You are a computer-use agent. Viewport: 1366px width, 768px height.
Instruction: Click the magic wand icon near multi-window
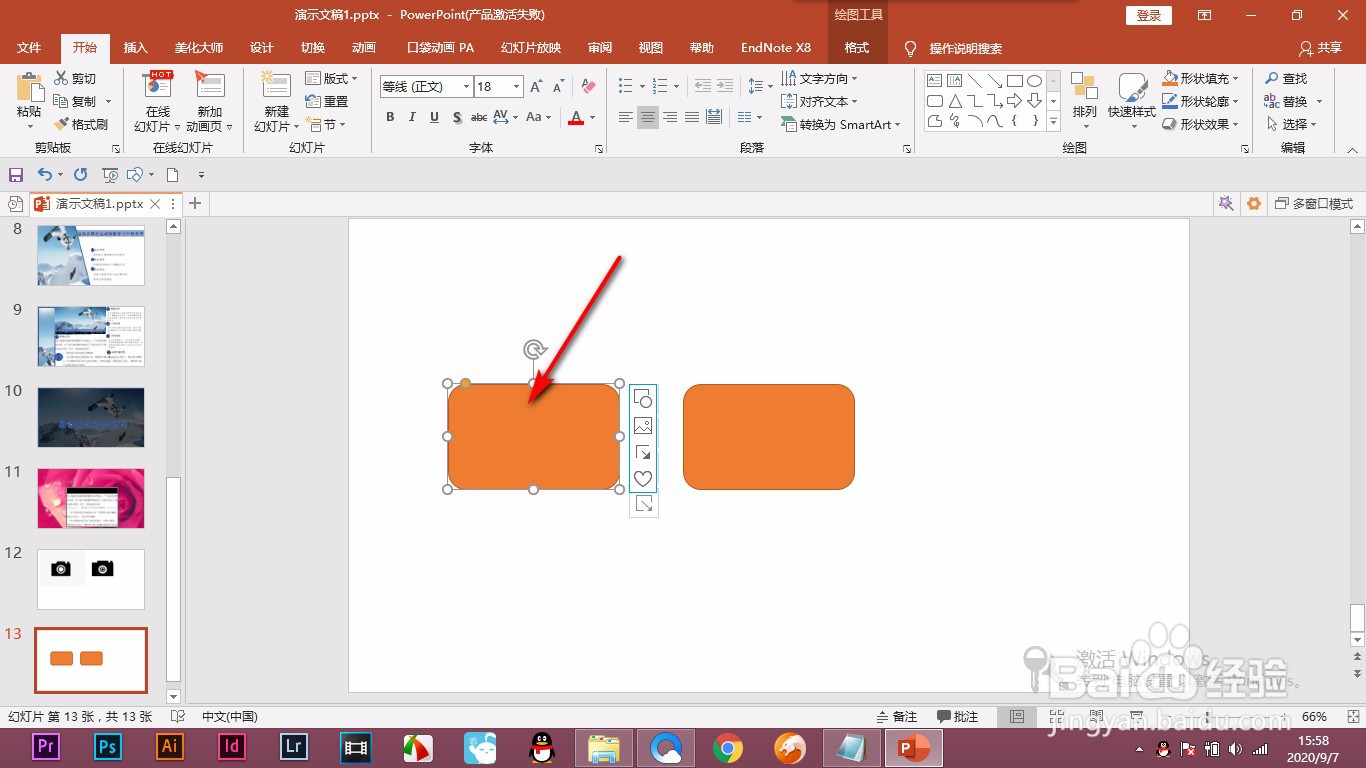(x=1225, y=203)
